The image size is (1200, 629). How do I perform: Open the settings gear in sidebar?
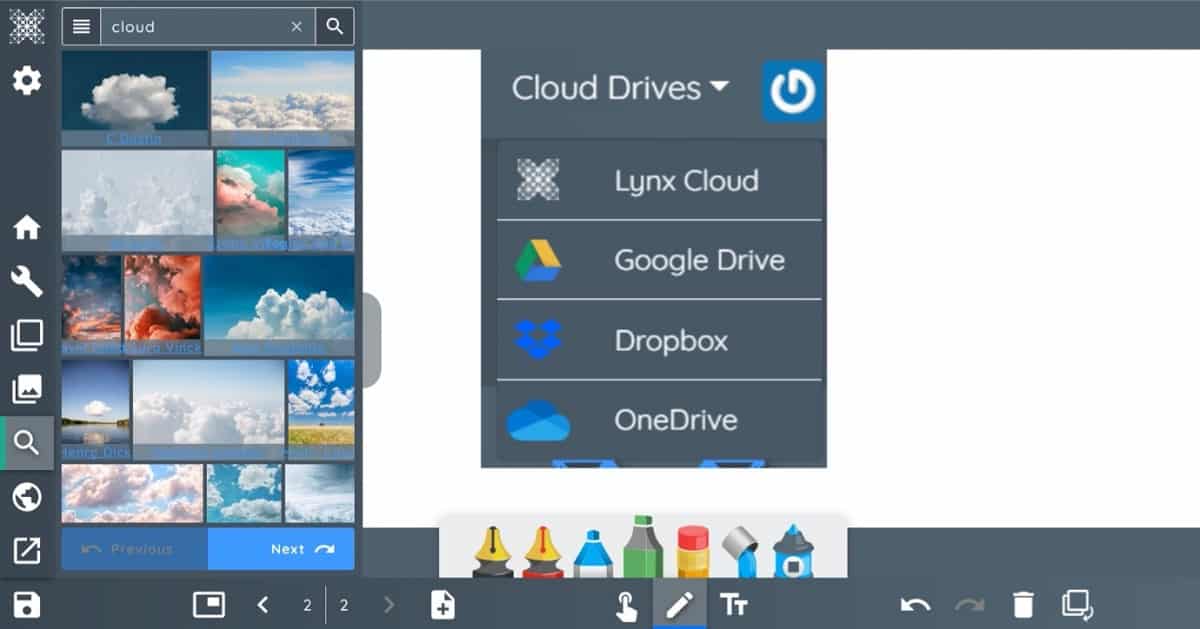(x=27, y=81)
